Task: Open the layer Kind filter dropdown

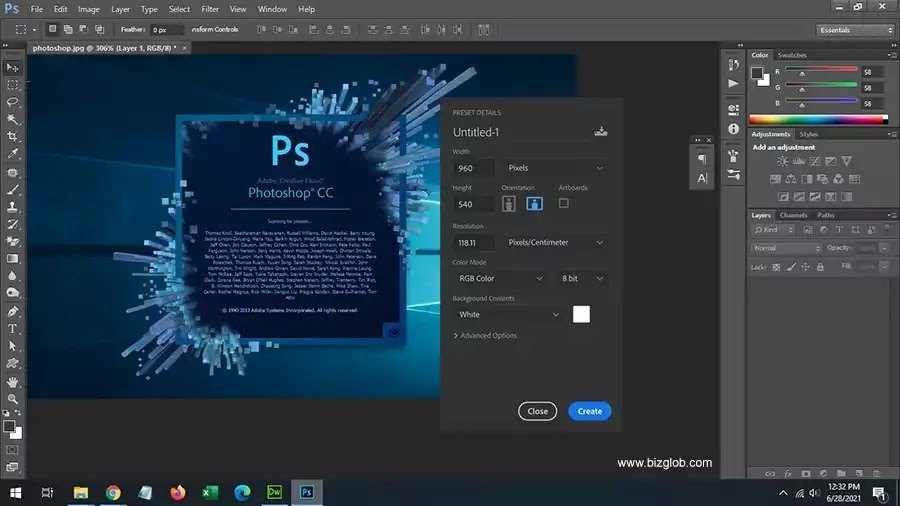Action: (x=773, y=230)
